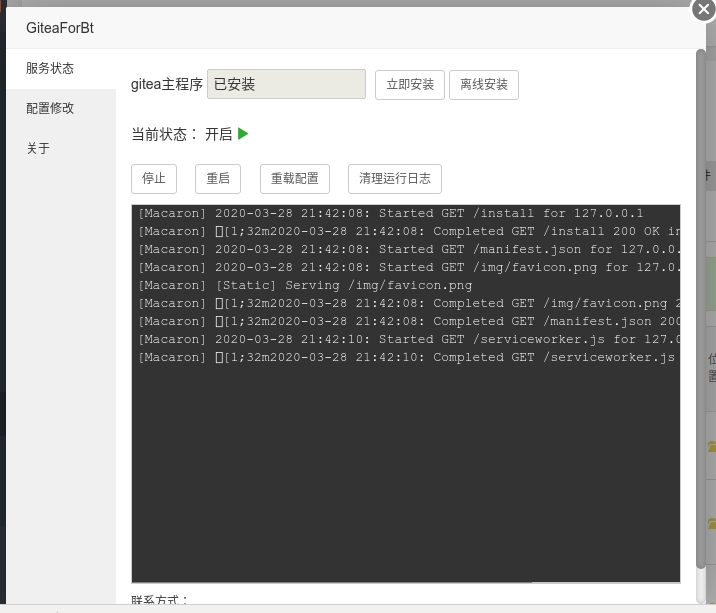The image size is (716, 613).
Task: Open the 关于 tab
Action: point(61,148)
